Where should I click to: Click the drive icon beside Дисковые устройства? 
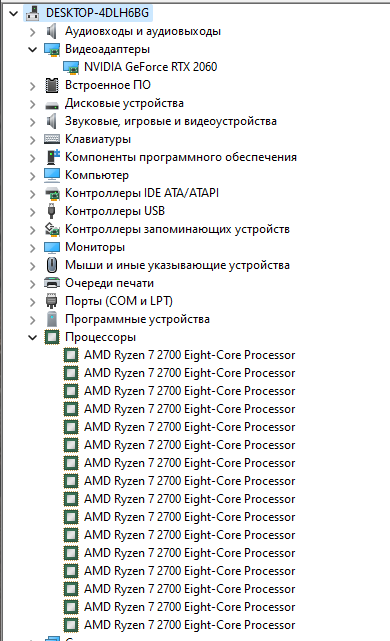[x=52, y=105]
